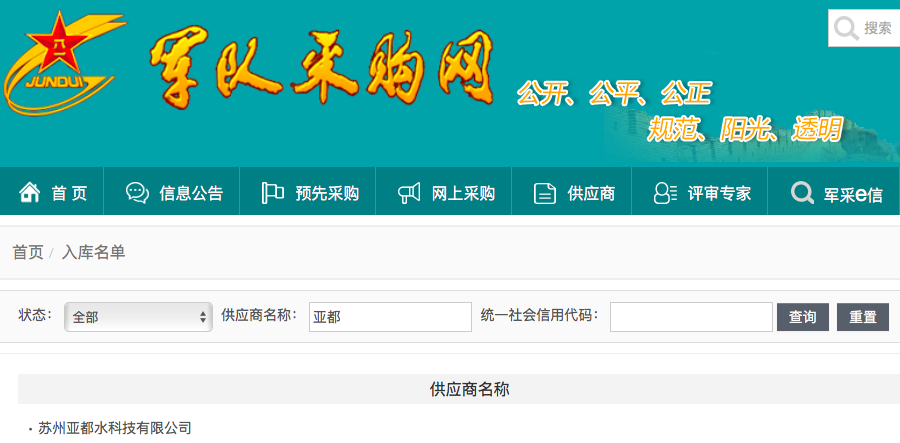Image resolution: width=900 pixels, height=443 pixels.
Task: Click the home icon in navigation bar
Action: [x=30, y=193]
